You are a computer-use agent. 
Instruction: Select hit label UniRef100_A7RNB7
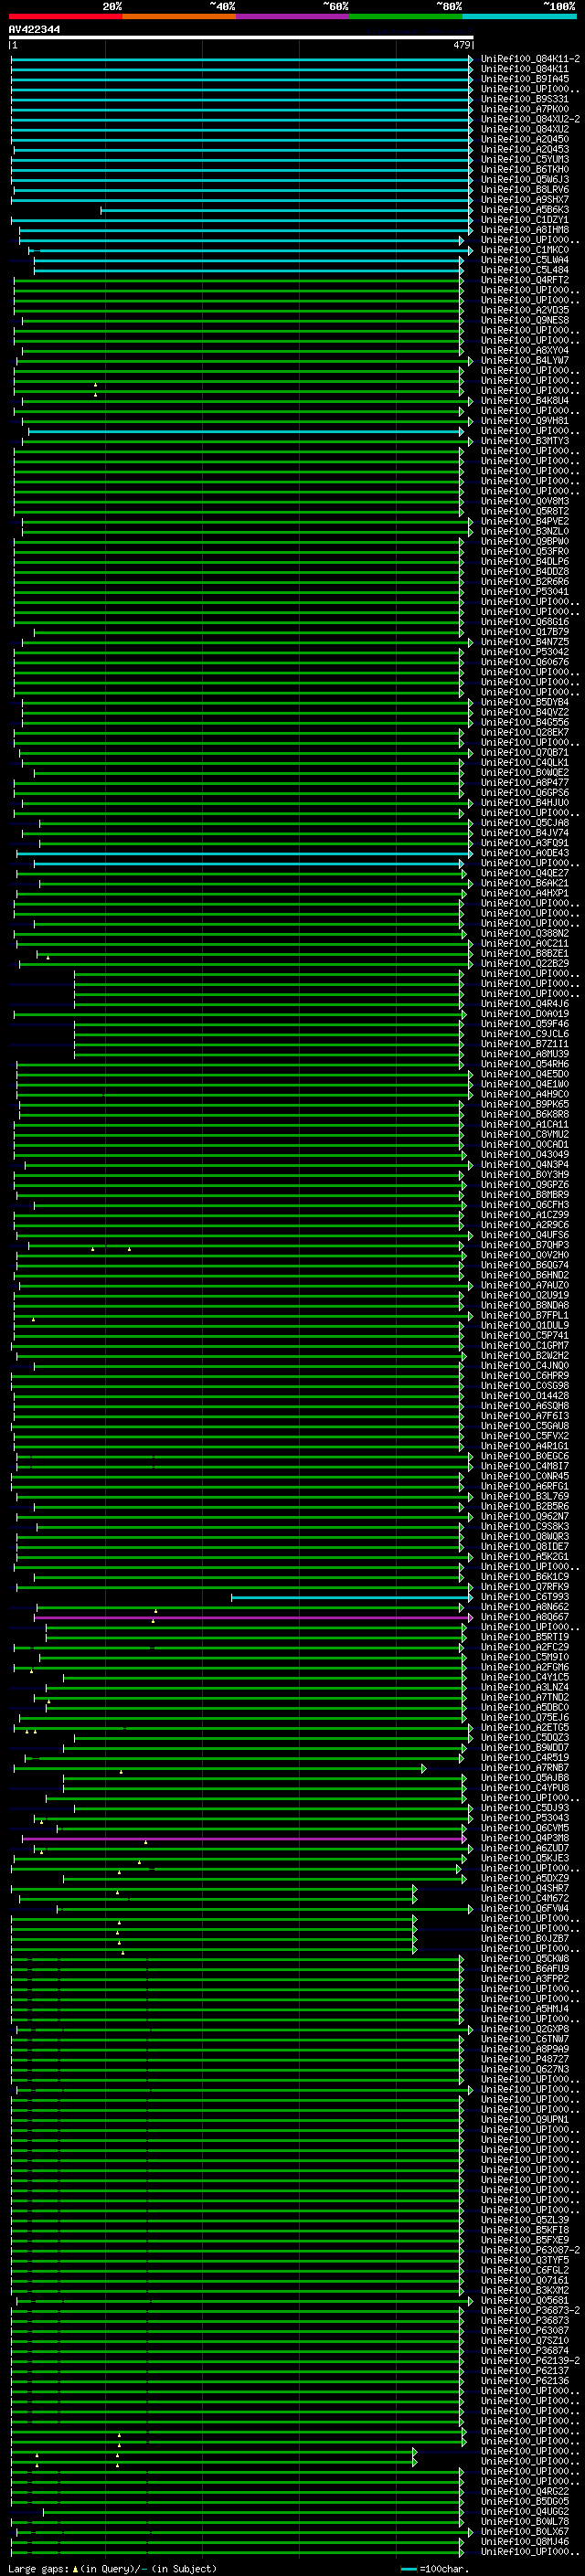click(x=525, y=1767)
